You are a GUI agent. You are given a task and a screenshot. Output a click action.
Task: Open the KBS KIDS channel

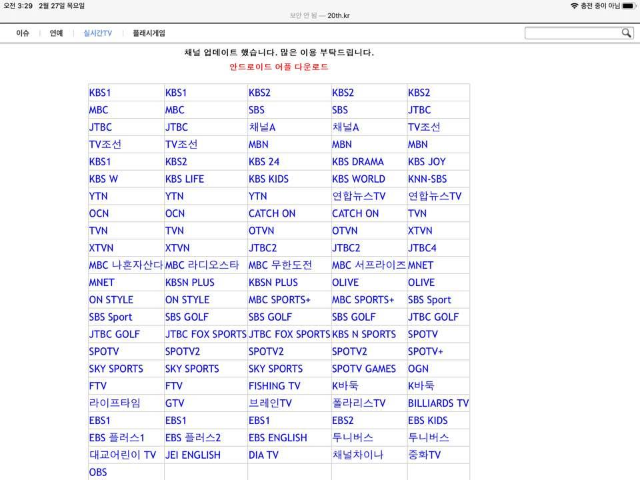(268, 179)
